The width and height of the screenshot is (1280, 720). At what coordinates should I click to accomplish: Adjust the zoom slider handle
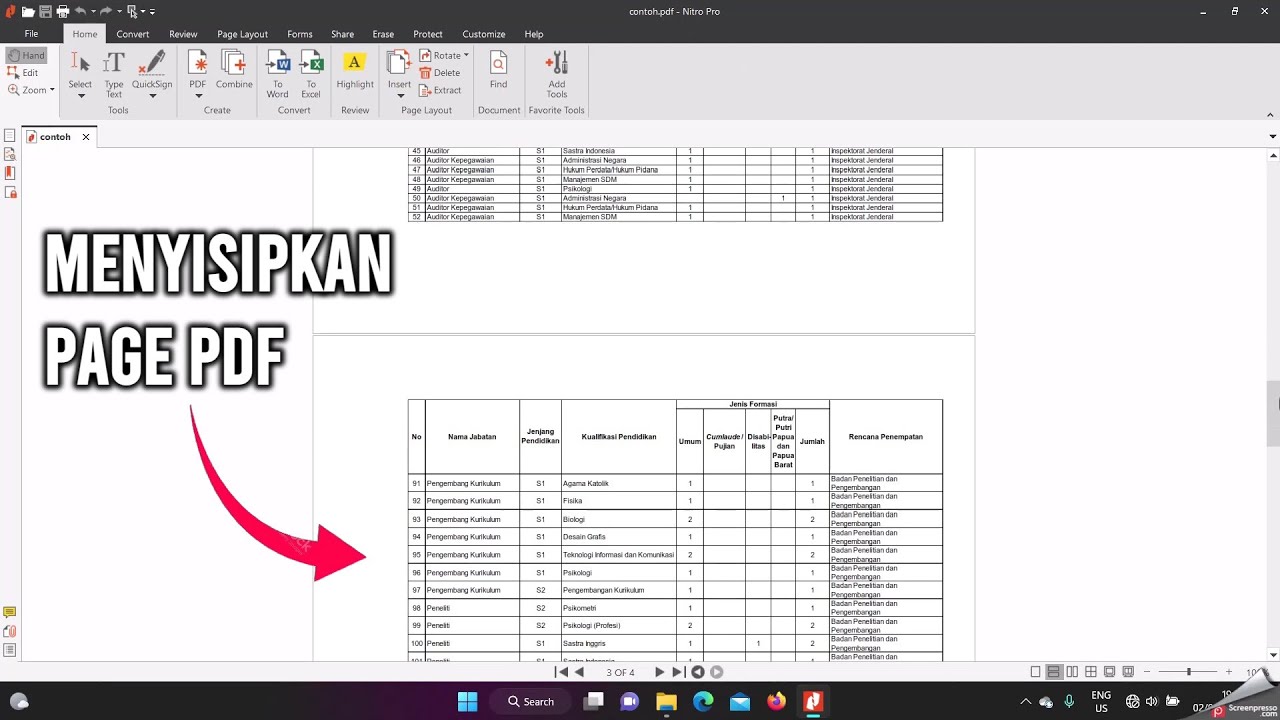coord(1188,672)
